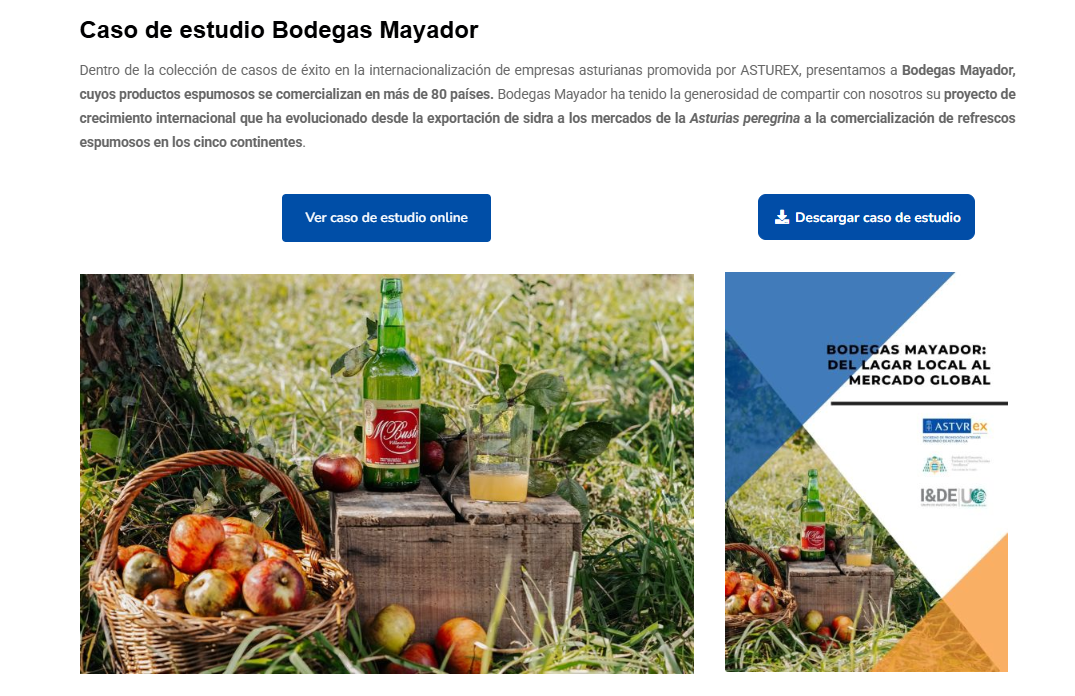
Task: Click the bold Bodegas Mayador text in paragraph
Action: coord(958,70)
